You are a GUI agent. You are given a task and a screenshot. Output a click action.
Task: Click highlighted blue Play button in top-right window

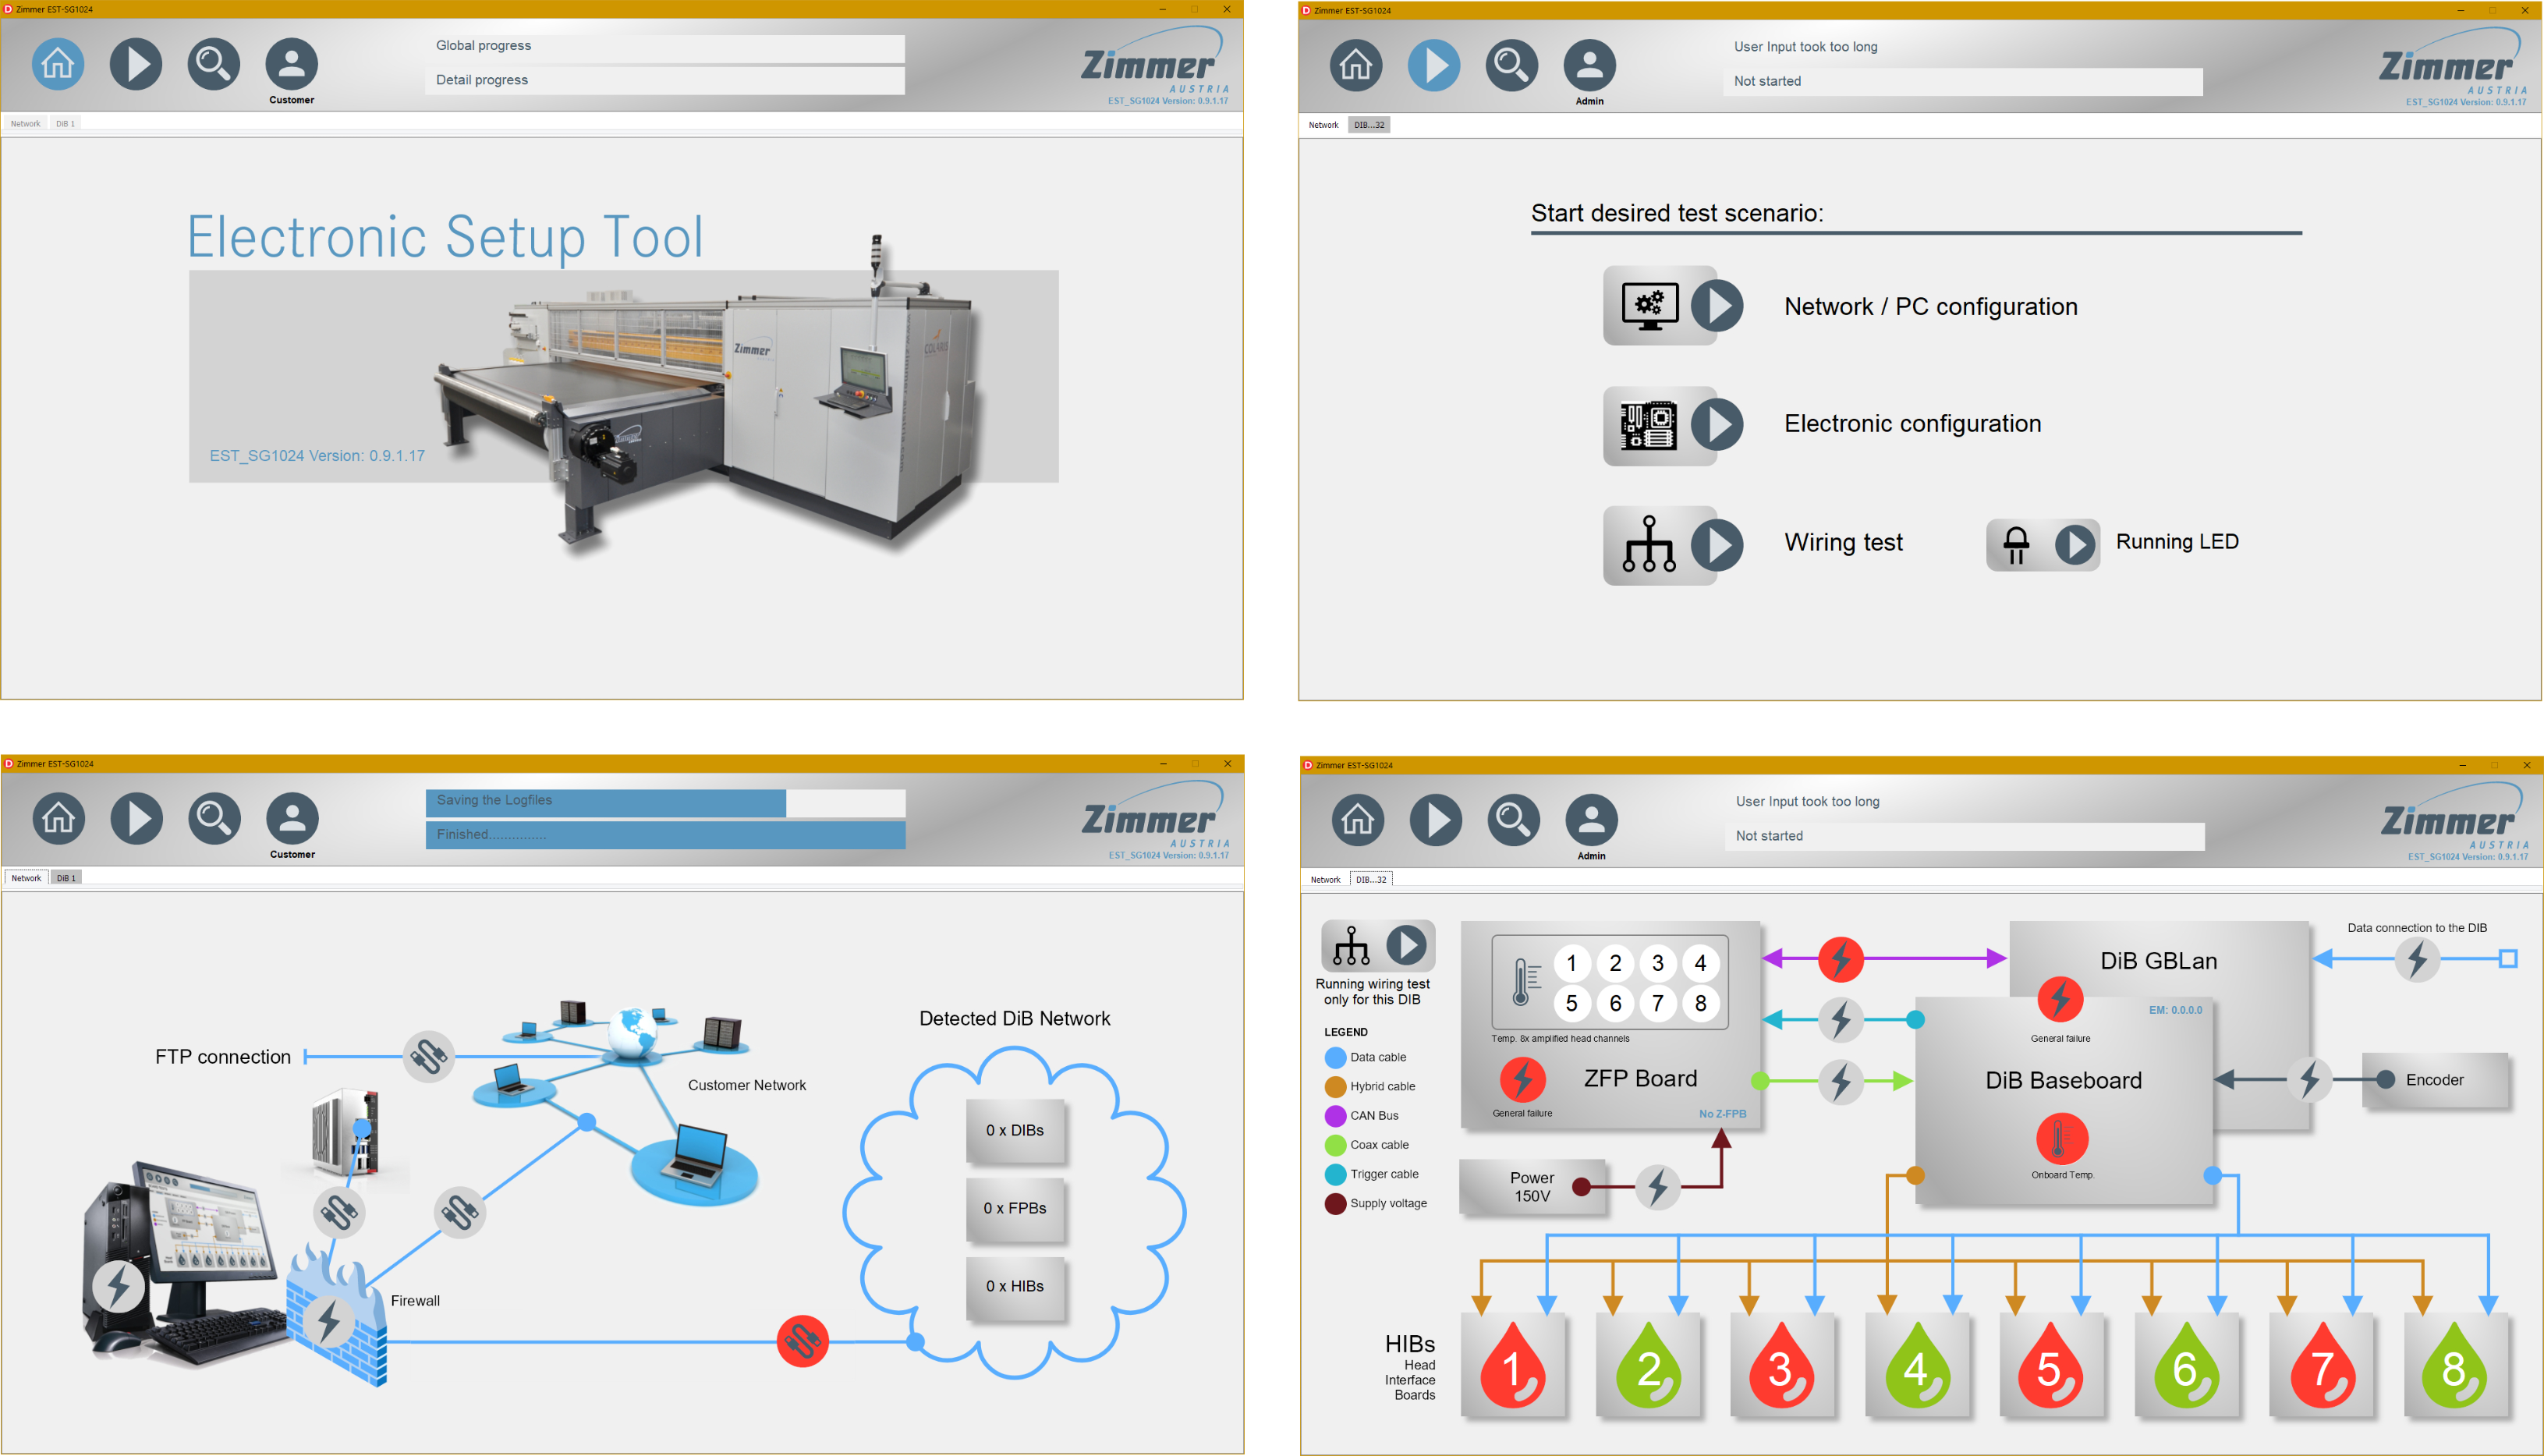click(1434, 65)
